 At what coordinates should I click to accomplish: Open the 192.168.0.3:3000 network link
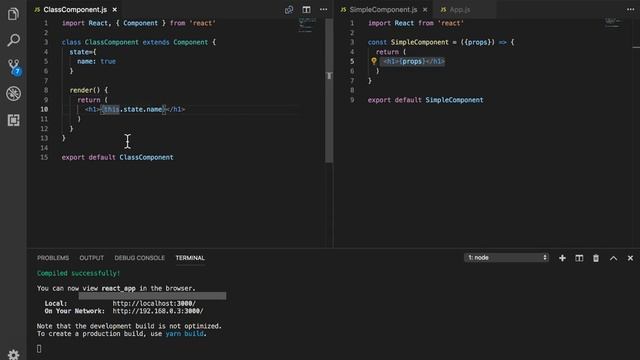click(158, 311)
